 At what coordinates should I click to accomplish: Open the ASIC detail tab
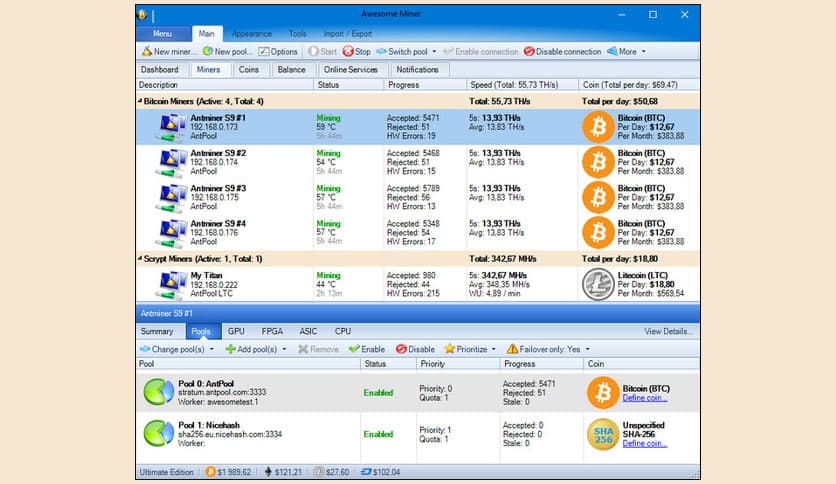pyautogui.click(x=308, y=331)
